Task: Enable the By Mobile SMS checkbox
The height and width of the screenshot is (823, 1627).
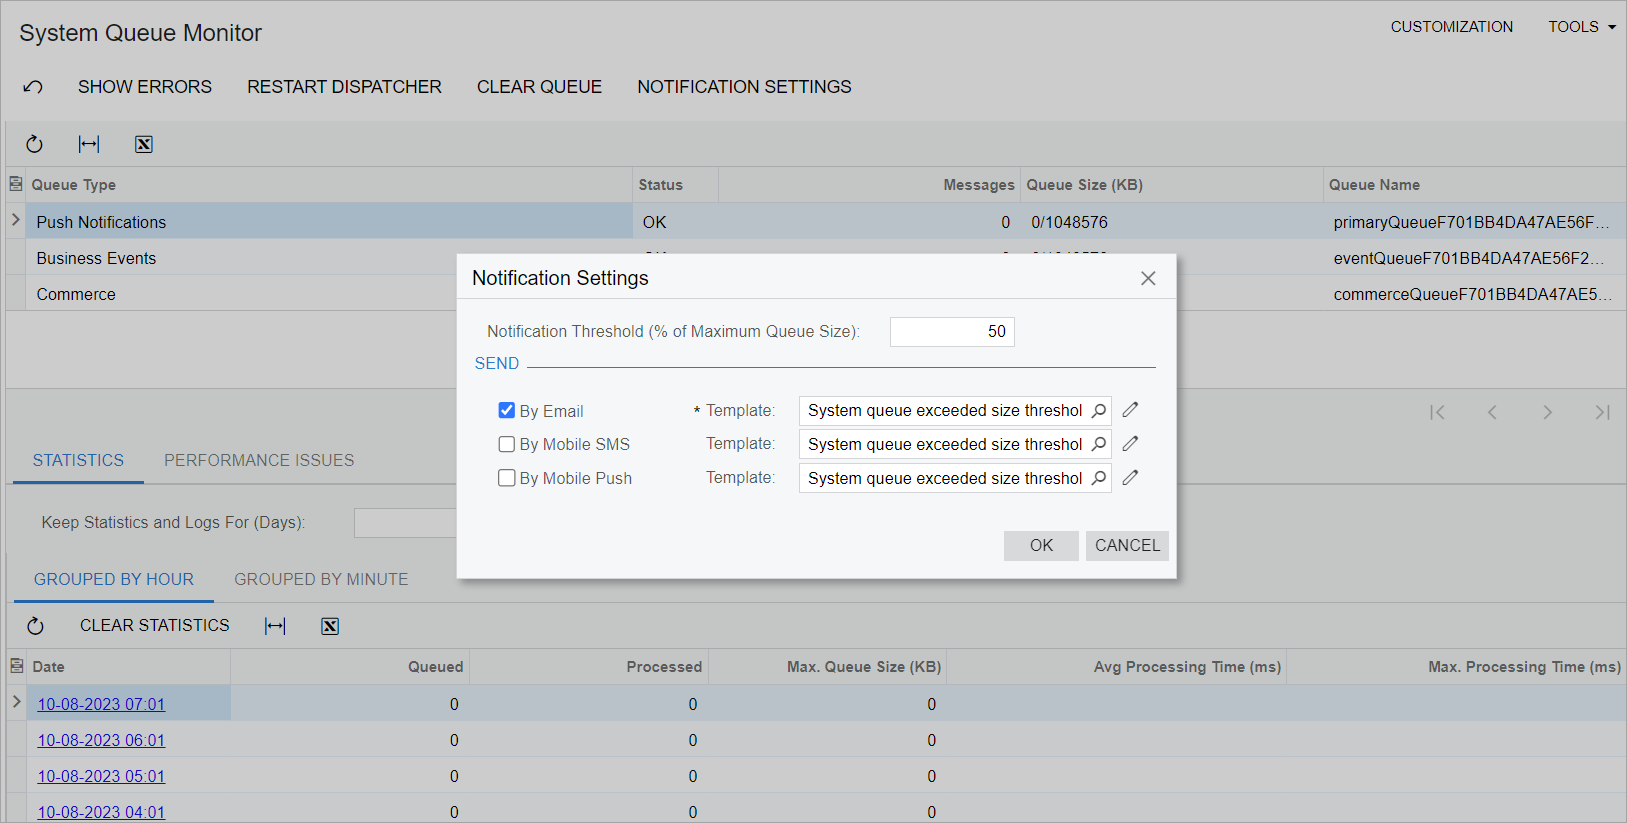Action: (x=507, y=444)
